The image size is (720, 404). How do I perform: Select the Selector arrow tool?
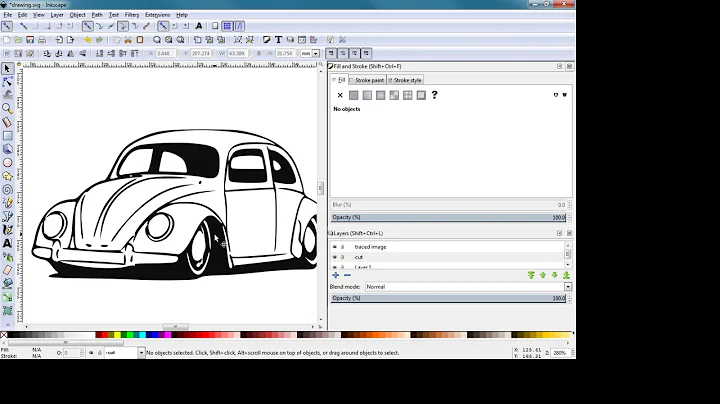[7, 68]
